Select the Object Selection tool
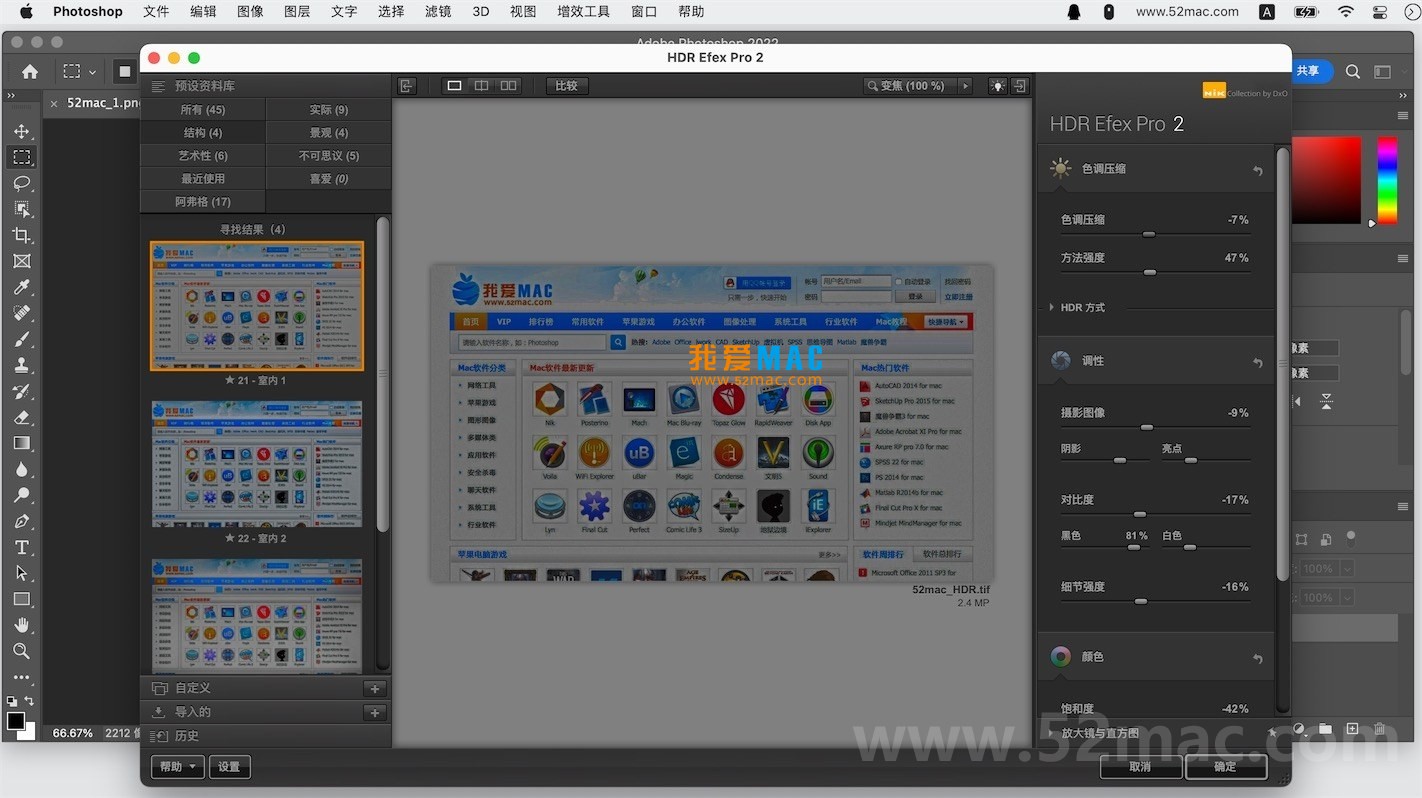The image size is (1422, 798). [x=22, y=209]
